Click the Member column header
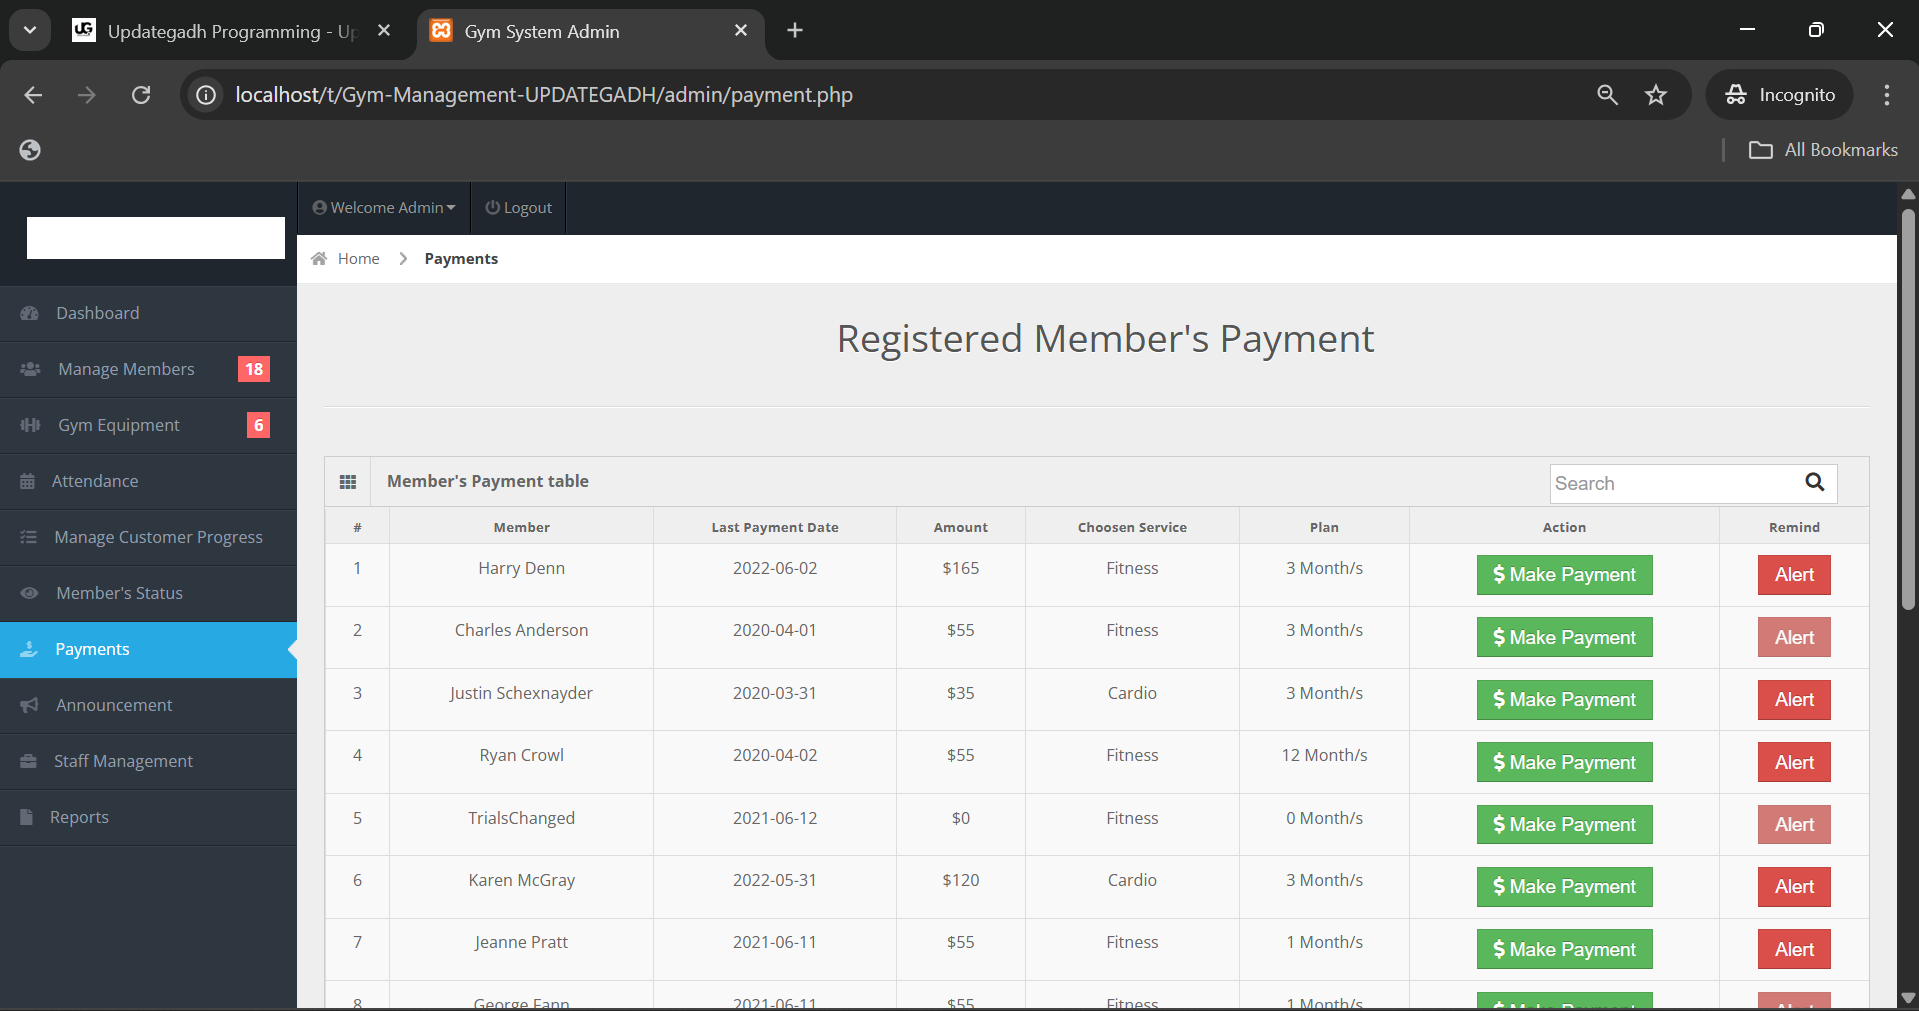 [x=521, y=527]
